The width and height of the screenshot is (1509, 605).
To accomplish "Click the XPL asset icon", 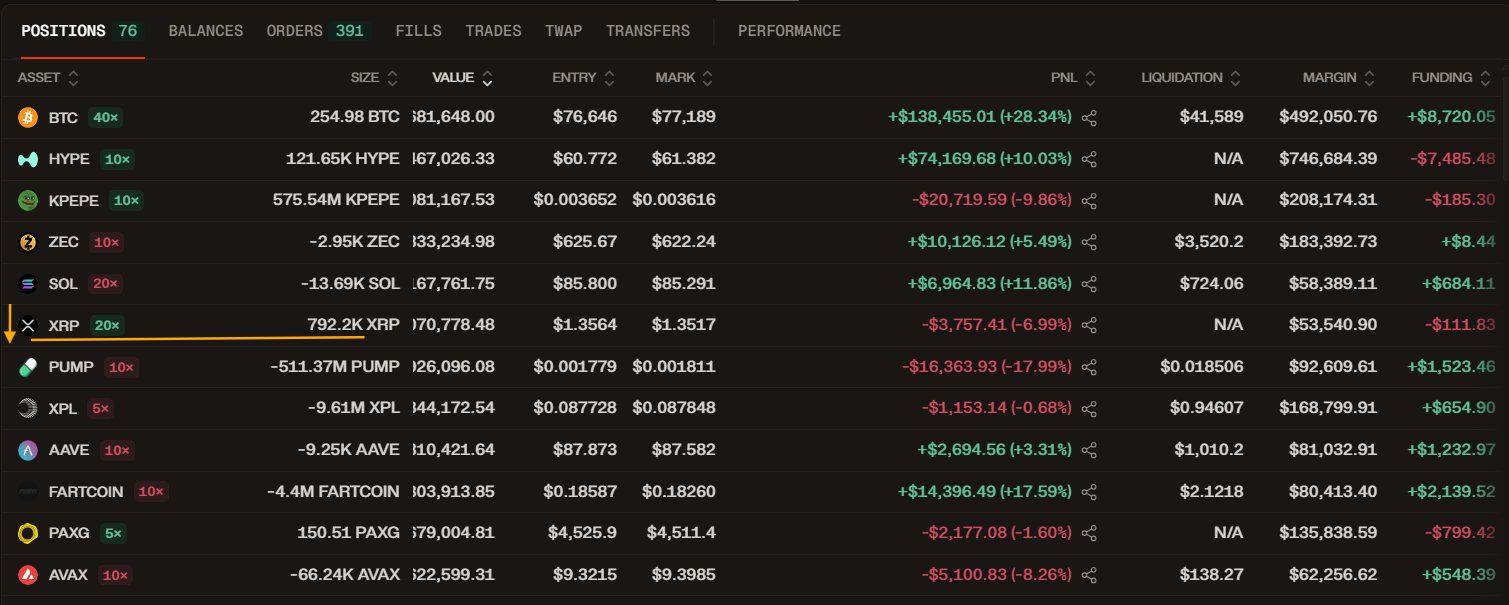I will coord(28,409).
